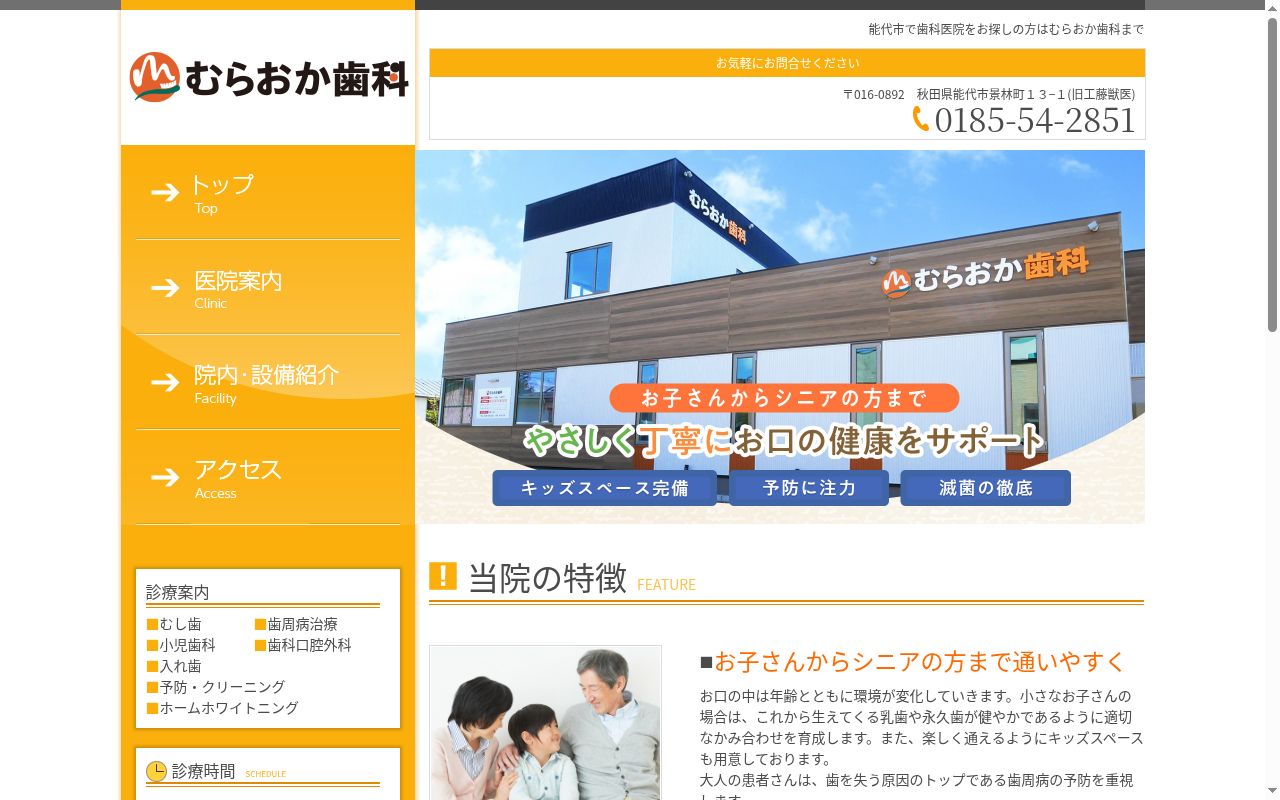Open the トップ (Top) menu item
Viewport: 1280px width, 800px height.
(268, 192)
